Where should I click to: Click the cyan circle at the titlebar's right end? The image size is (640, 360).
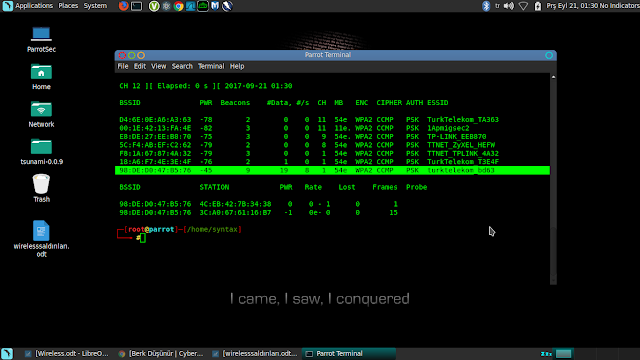(x=549, y=55)
